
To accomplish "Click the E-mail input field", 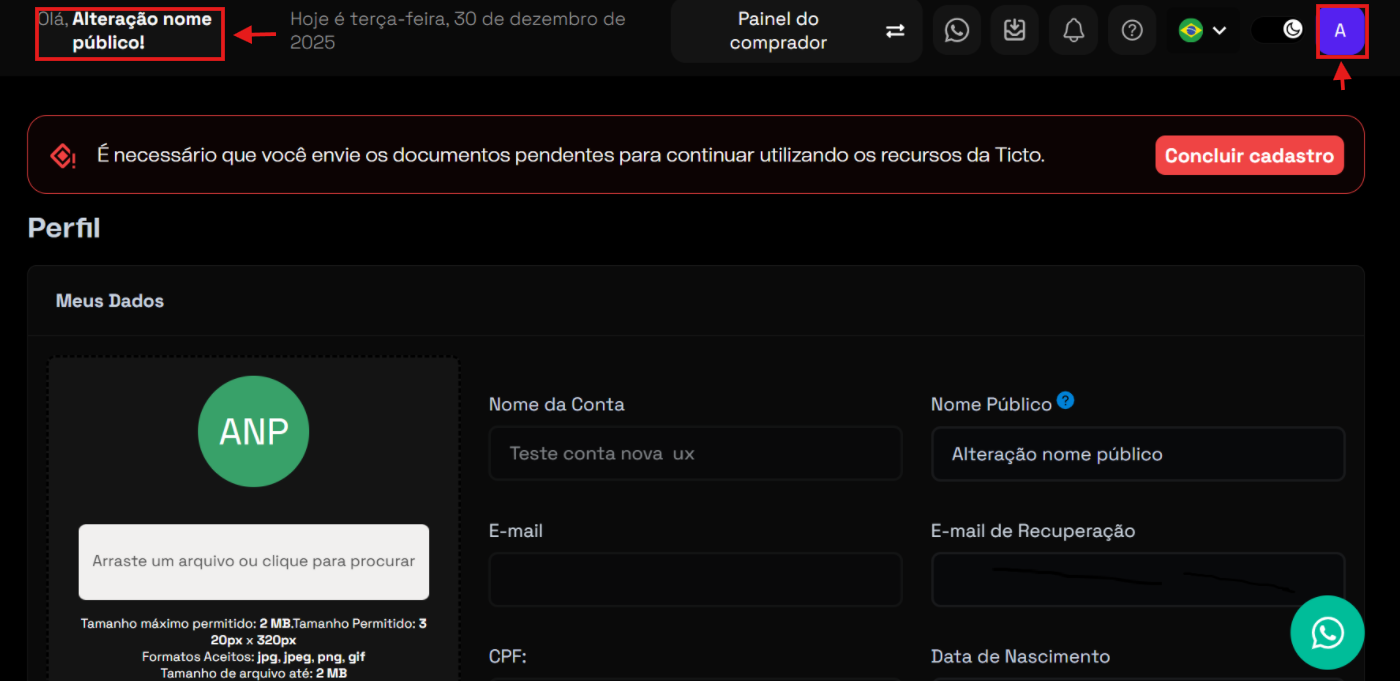I will point(695,580).
